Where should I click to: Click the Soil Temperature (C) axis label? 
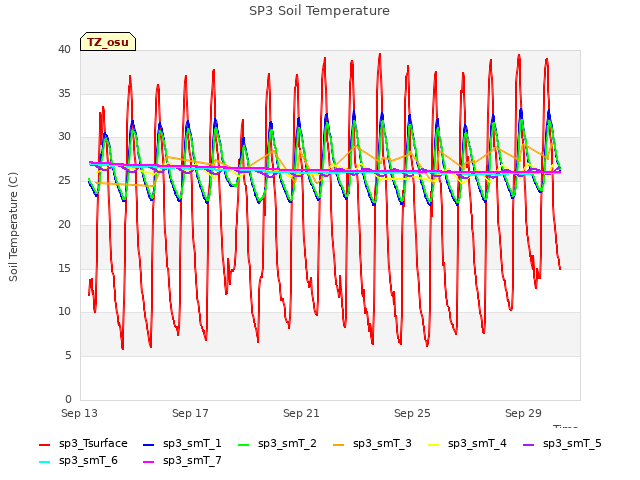tap(13, 227)
